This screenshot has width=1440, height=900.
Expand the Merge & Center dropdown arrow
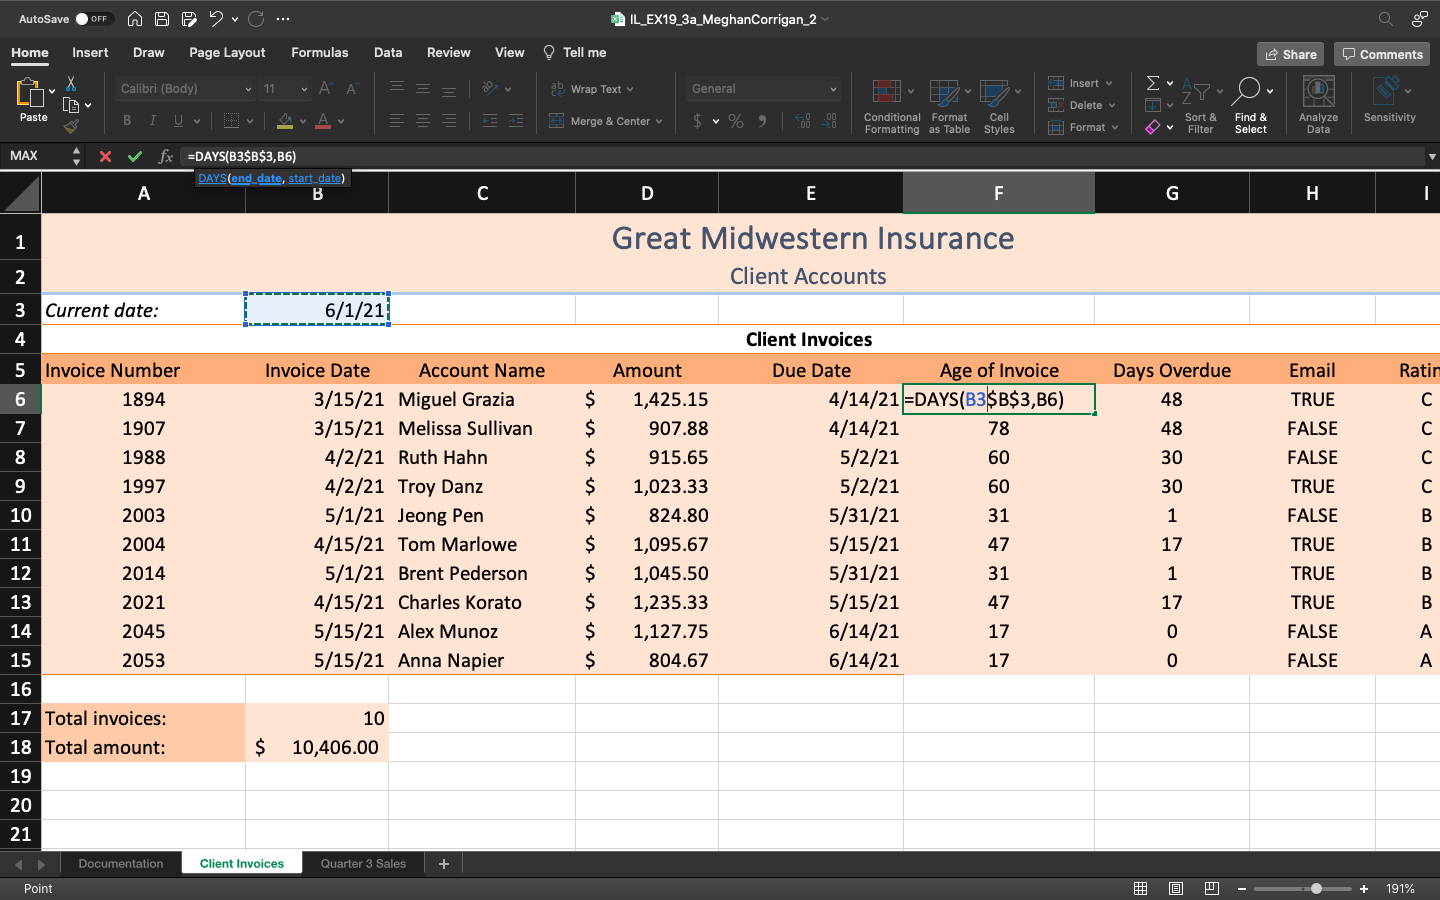point(659,121)
